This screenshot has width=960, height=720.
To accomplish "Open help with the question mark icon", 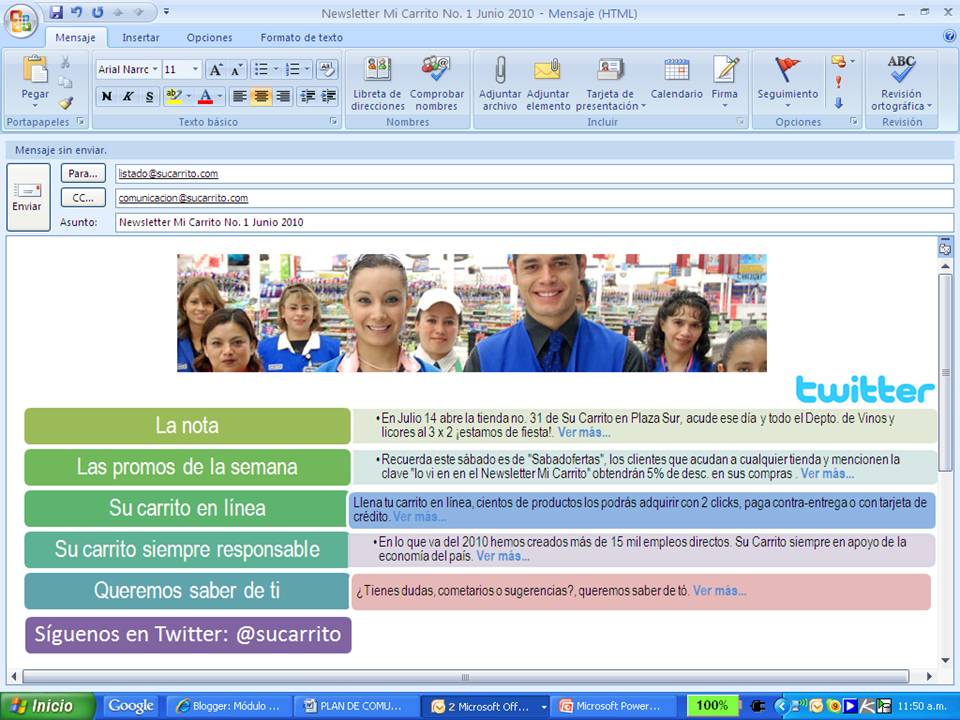I will pyautogui.click(x=950, y=36).
